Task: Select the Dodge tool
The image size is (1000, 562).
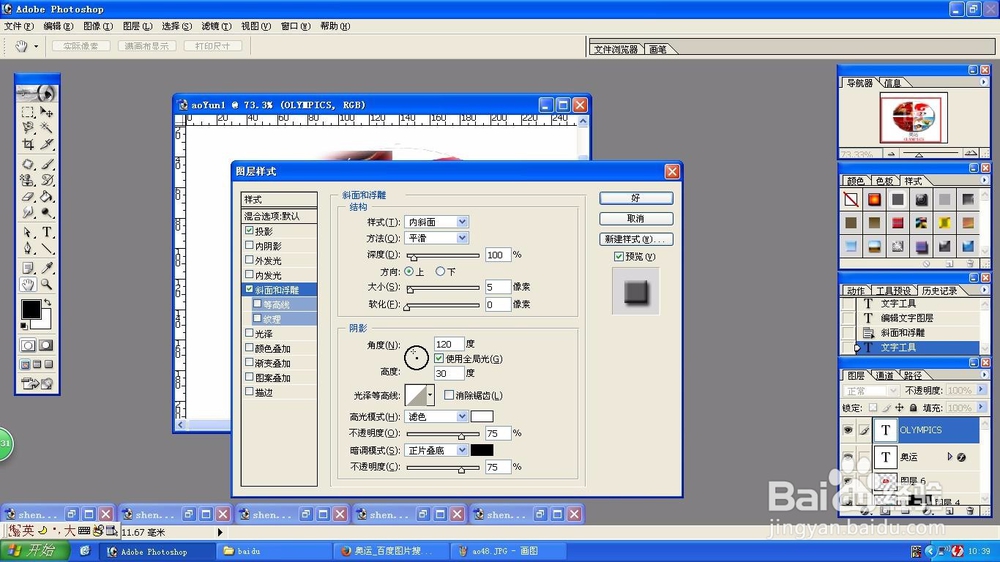Action: pyautogui.click(x=47, y=212)
